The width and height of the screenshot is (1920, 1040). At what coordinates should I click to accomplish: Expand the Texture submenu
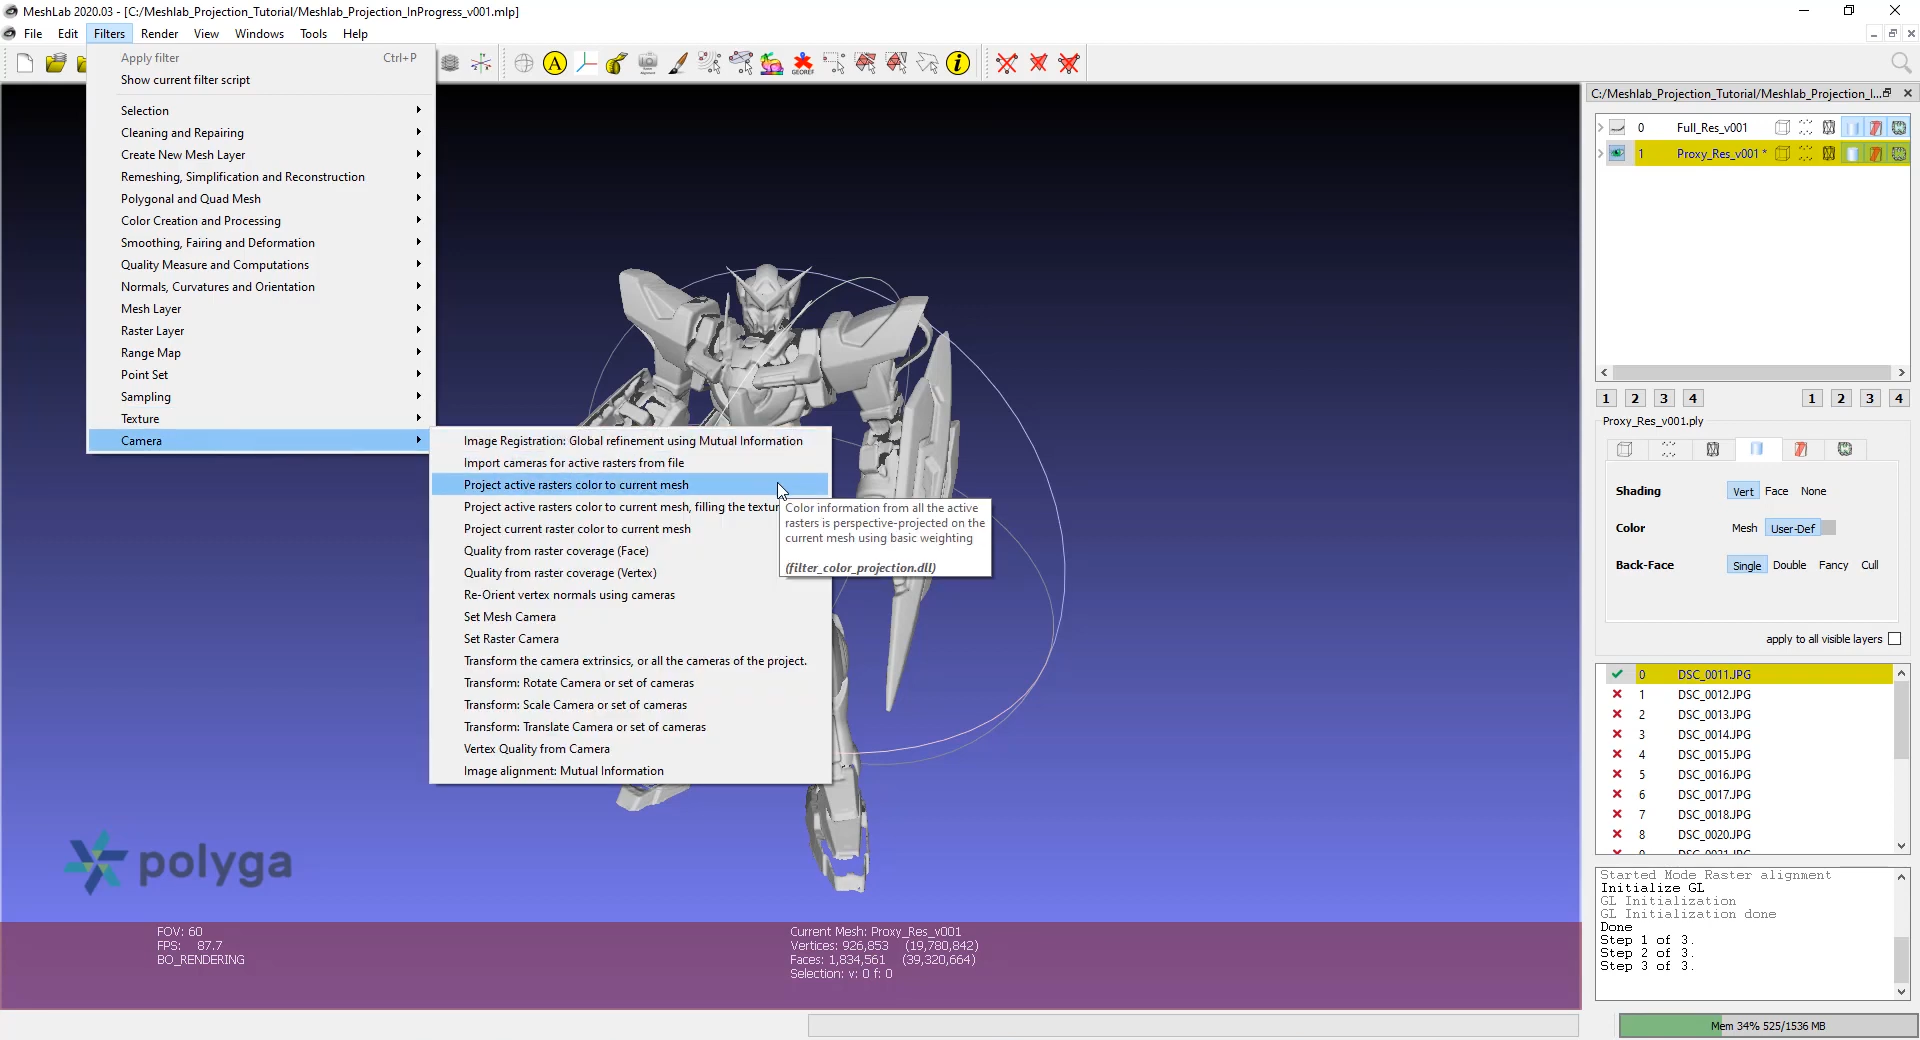(x=260, y=419)
